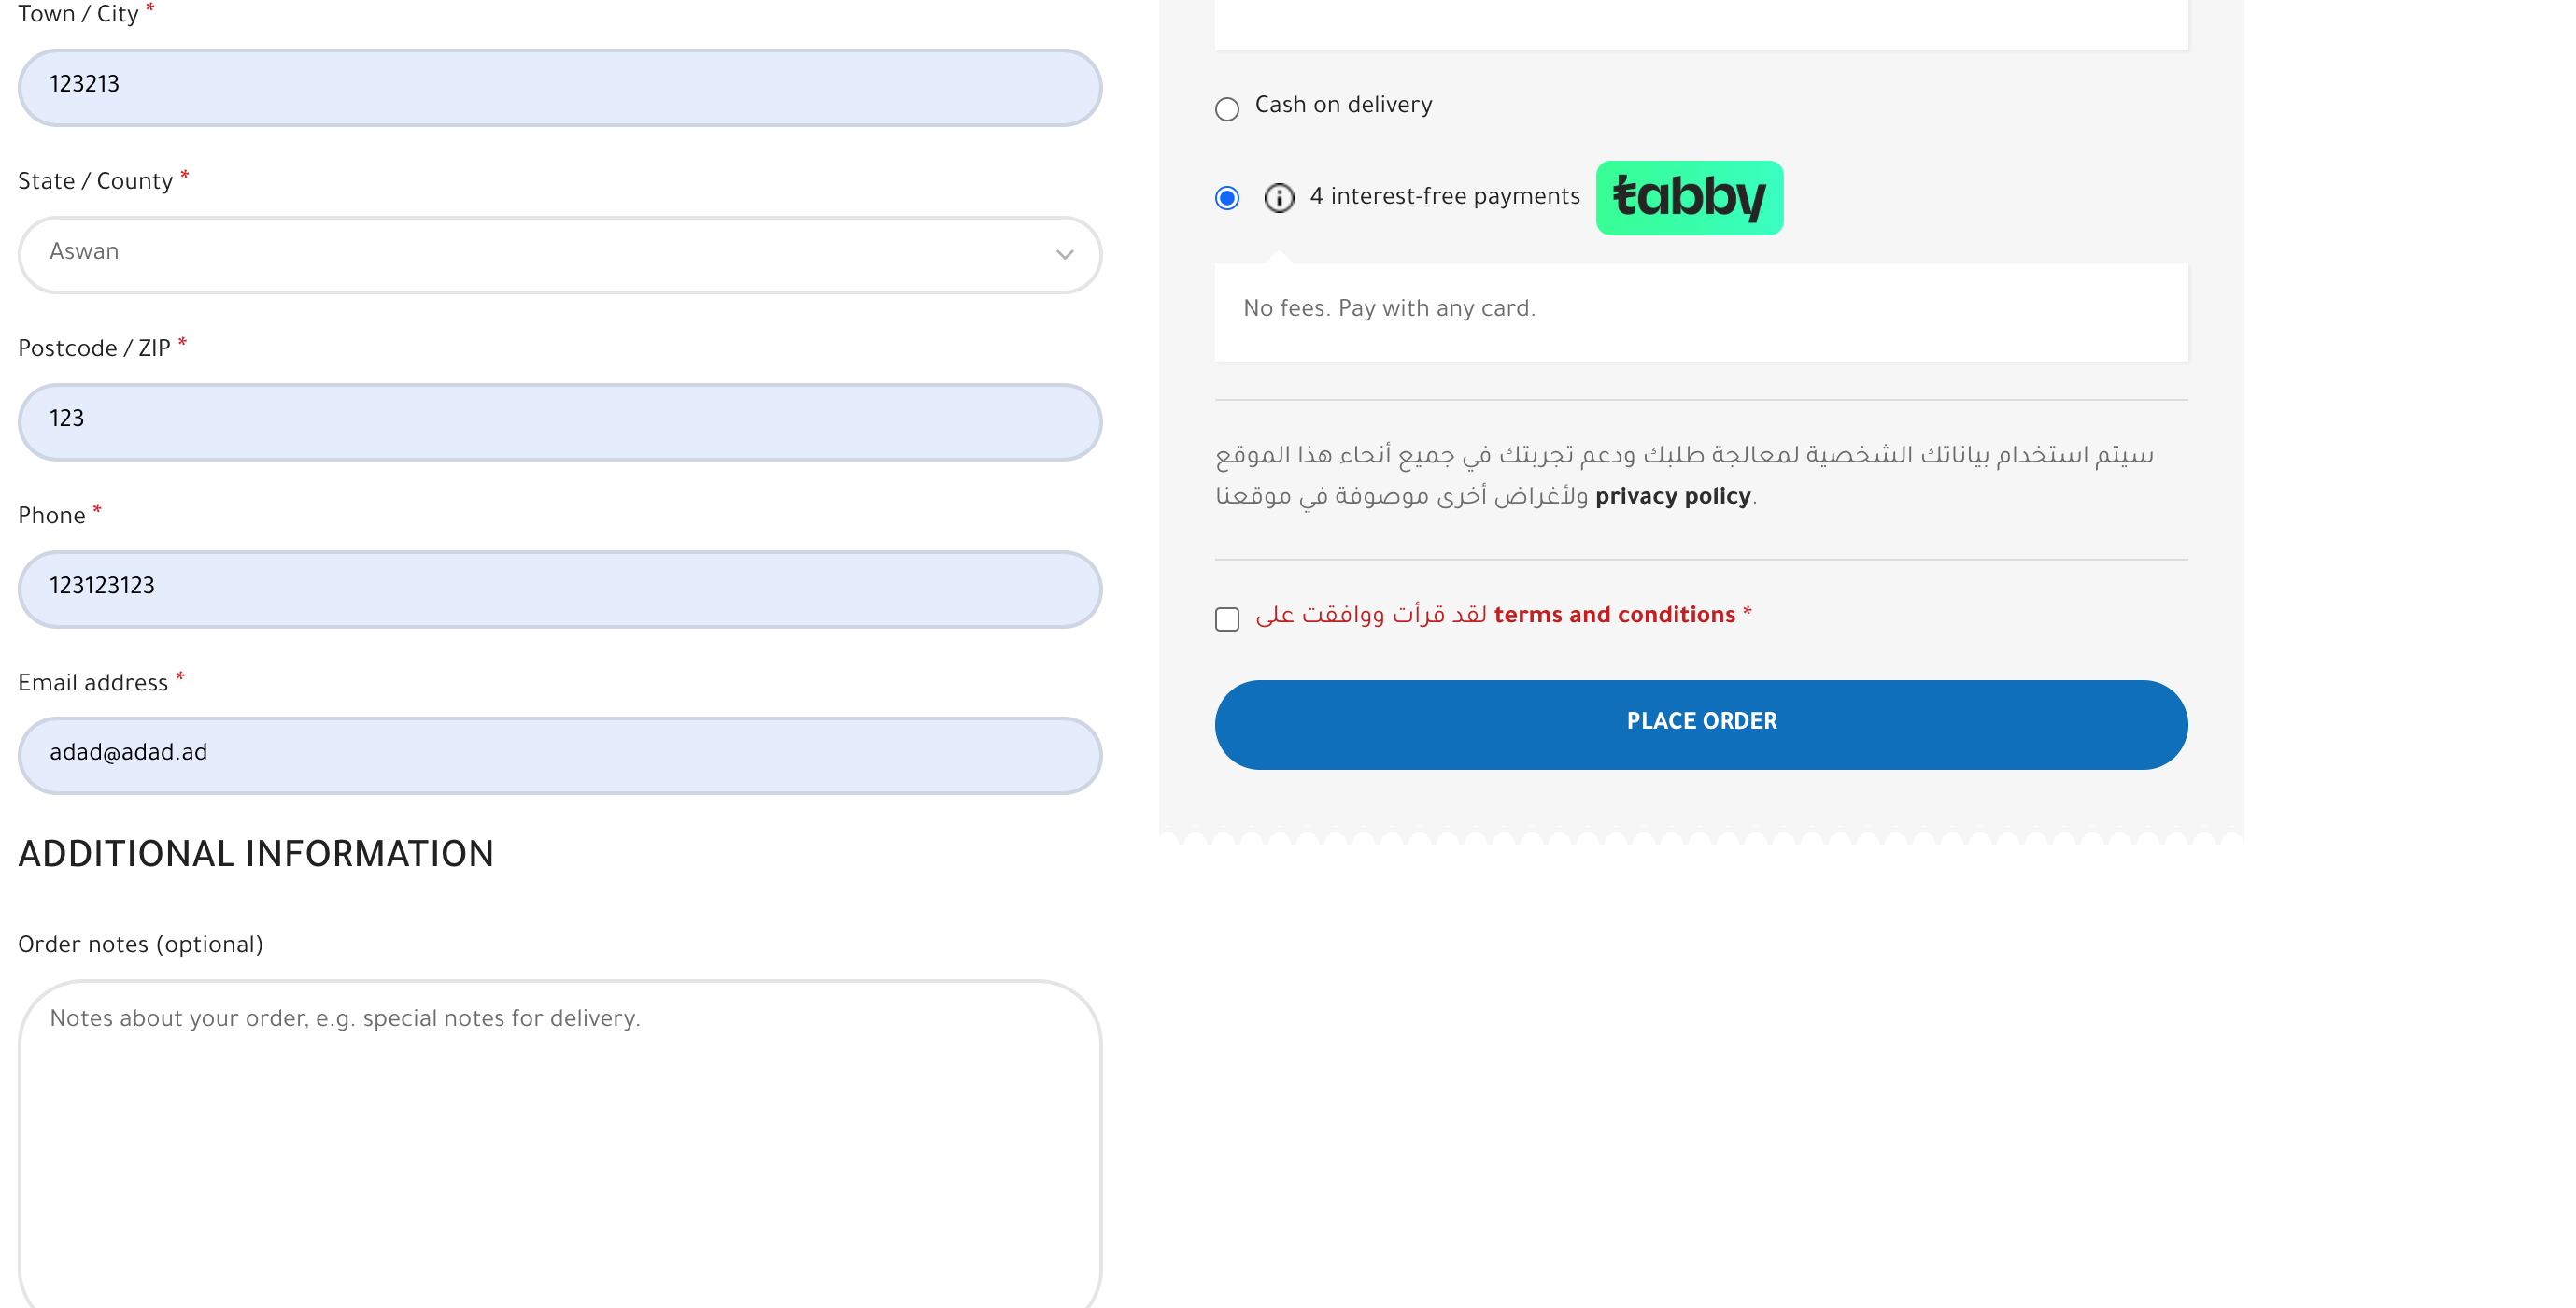Viewport: 2576px width, 1308px height.
Task: Click the Order notes text area
Action: click(560, 1143)
